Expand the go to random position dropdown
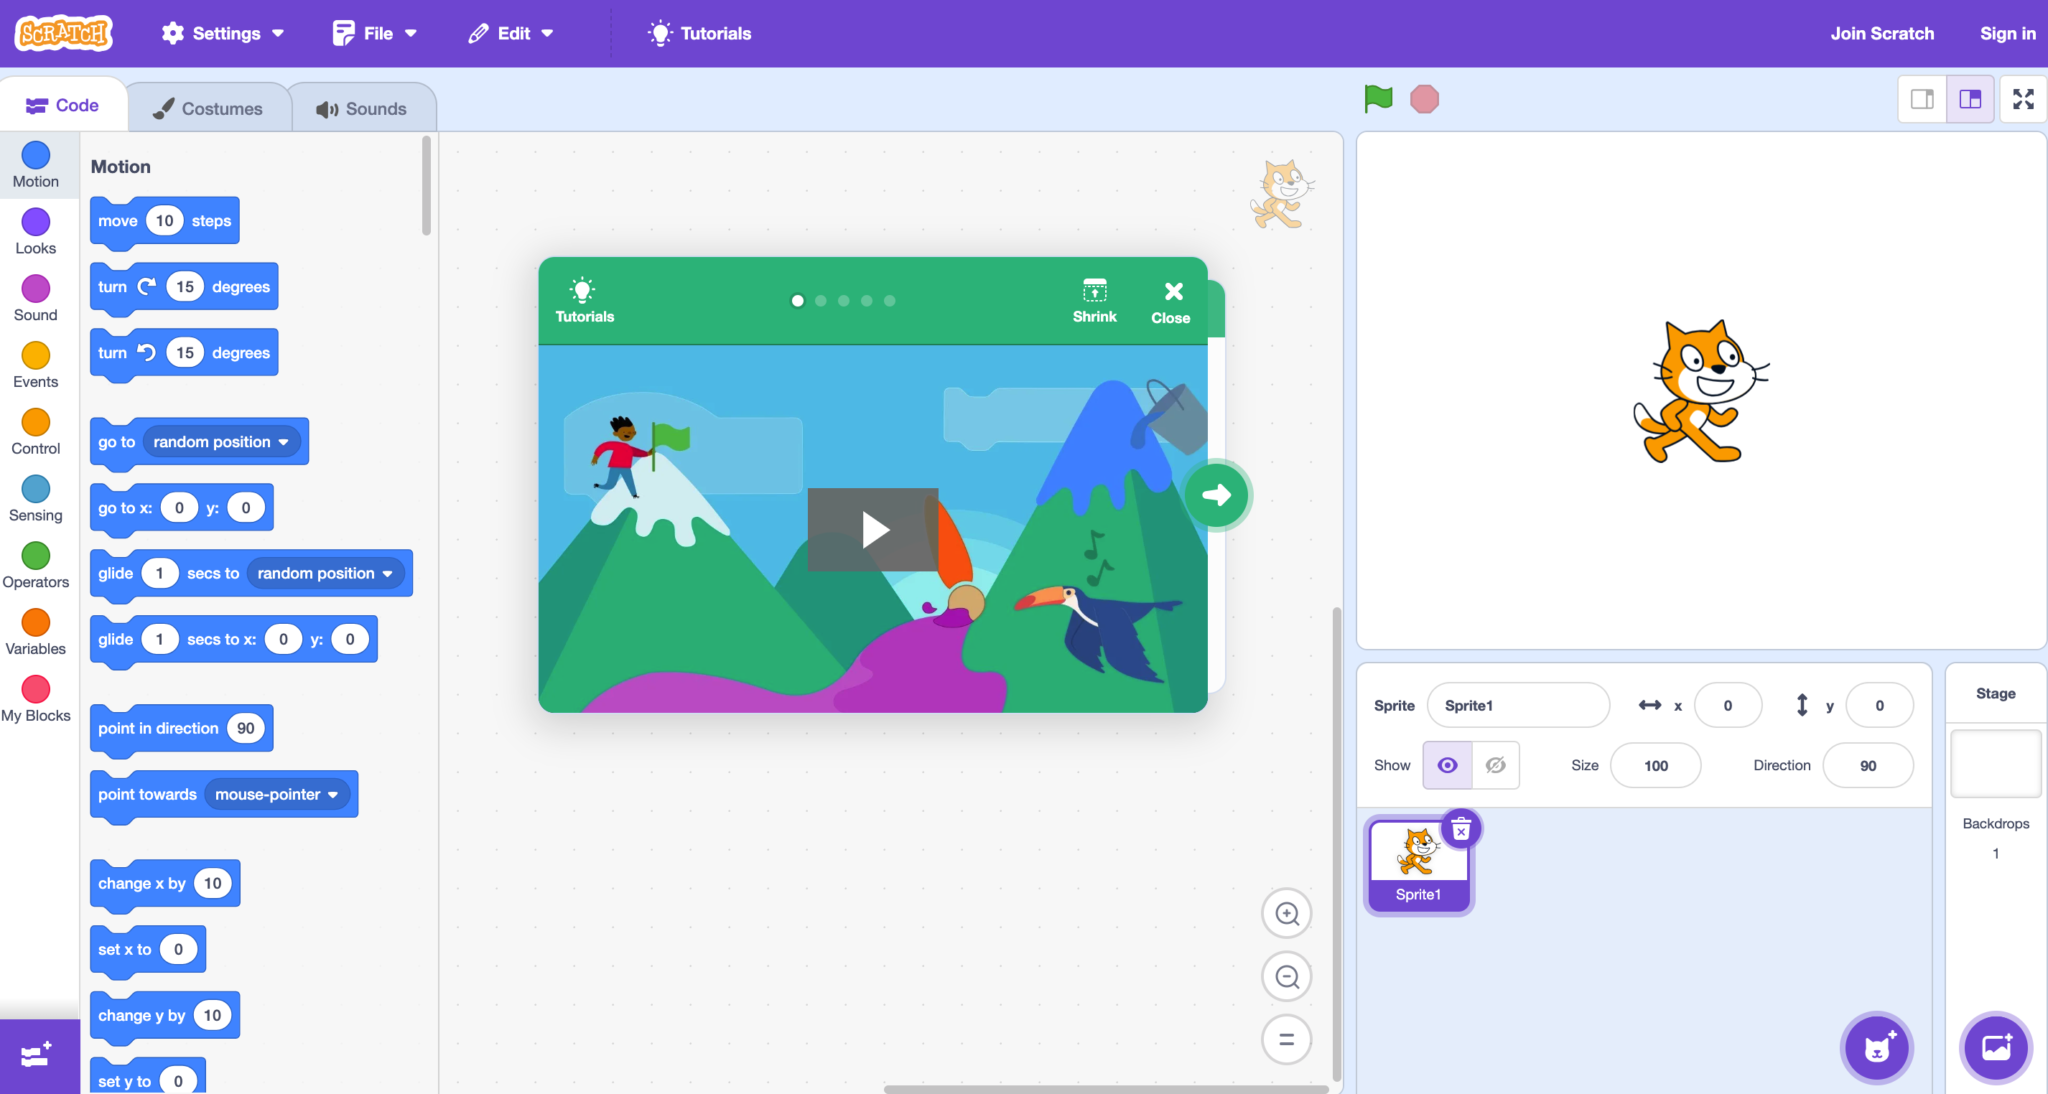 tap(283, 441)
